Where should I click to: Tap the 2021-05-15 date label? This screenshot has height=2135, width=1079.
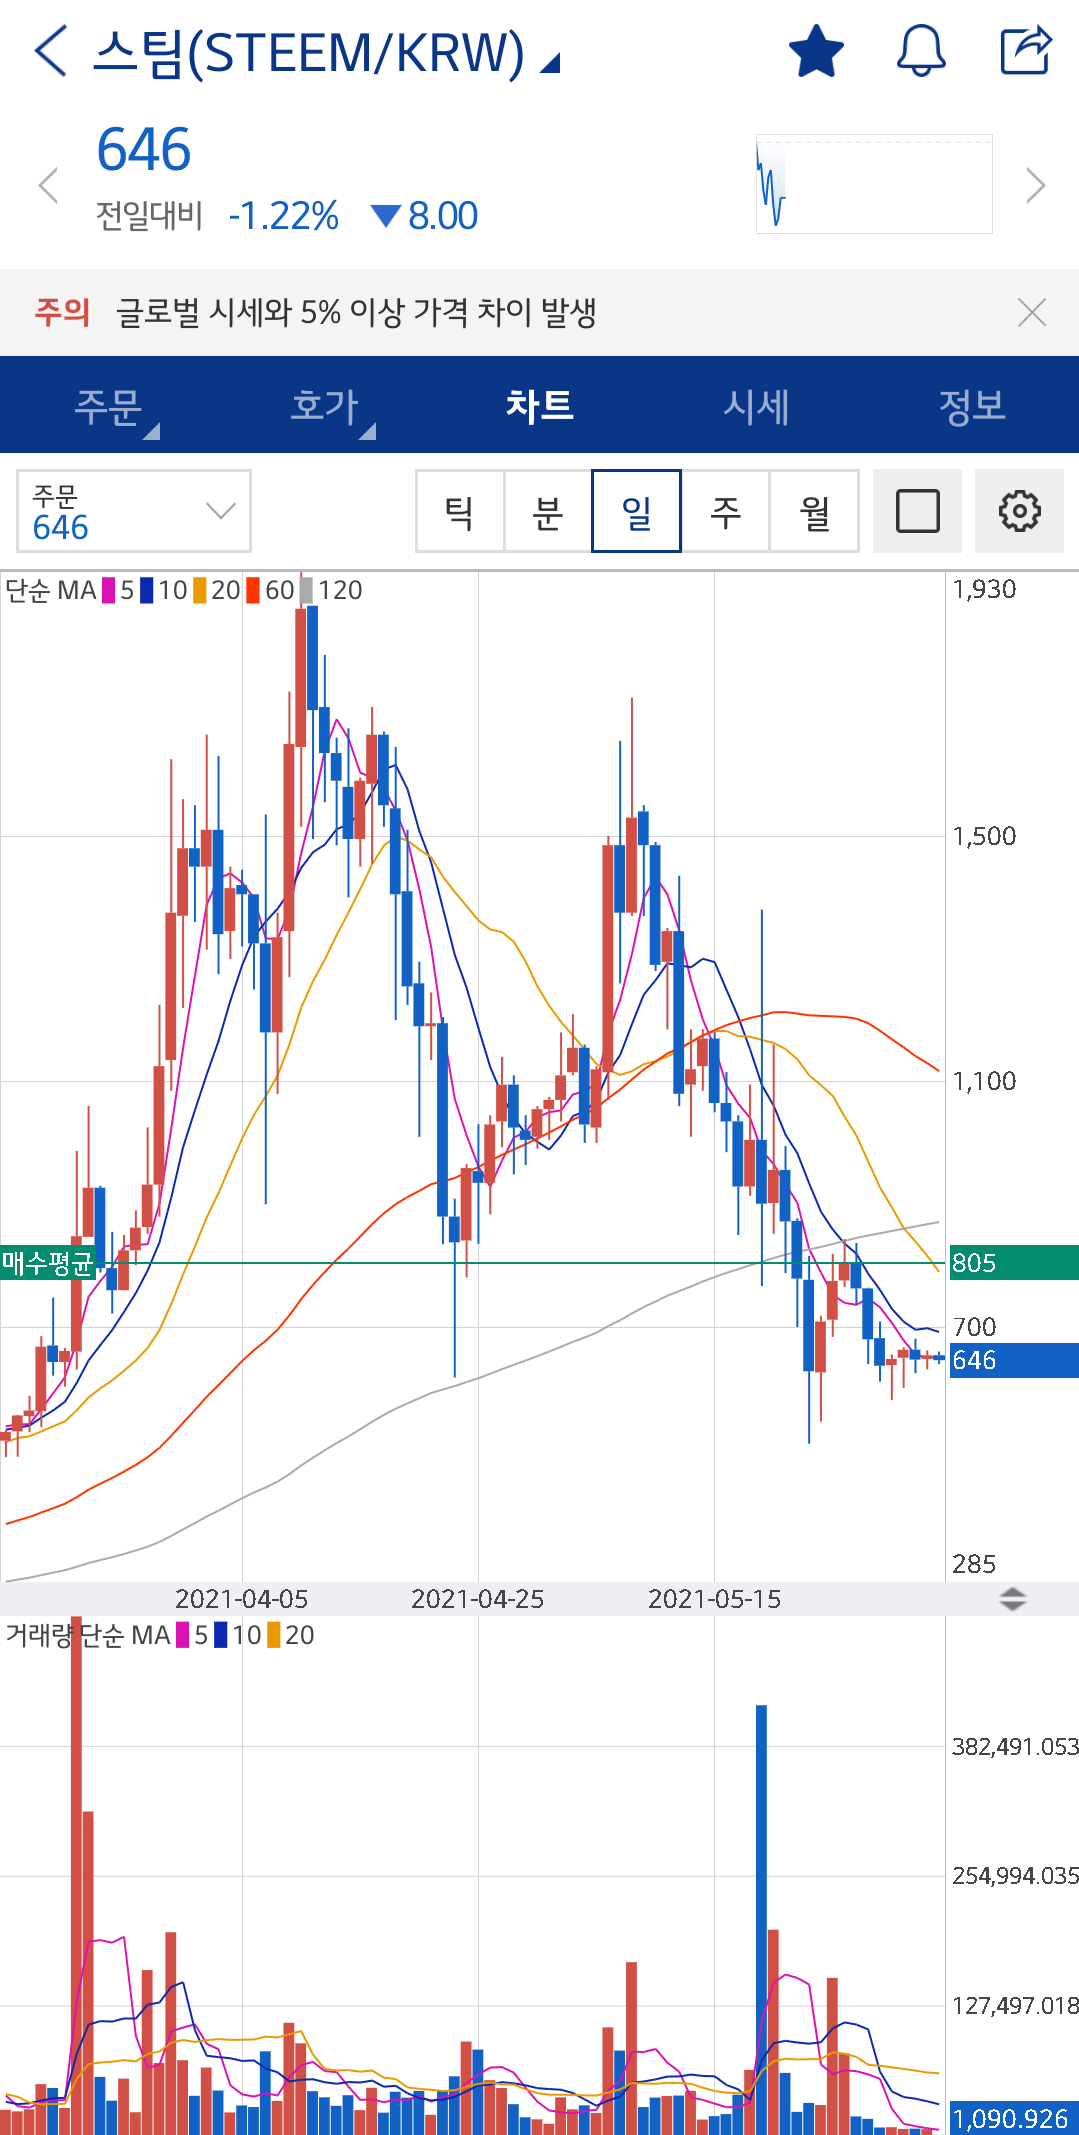point(714,1599)
